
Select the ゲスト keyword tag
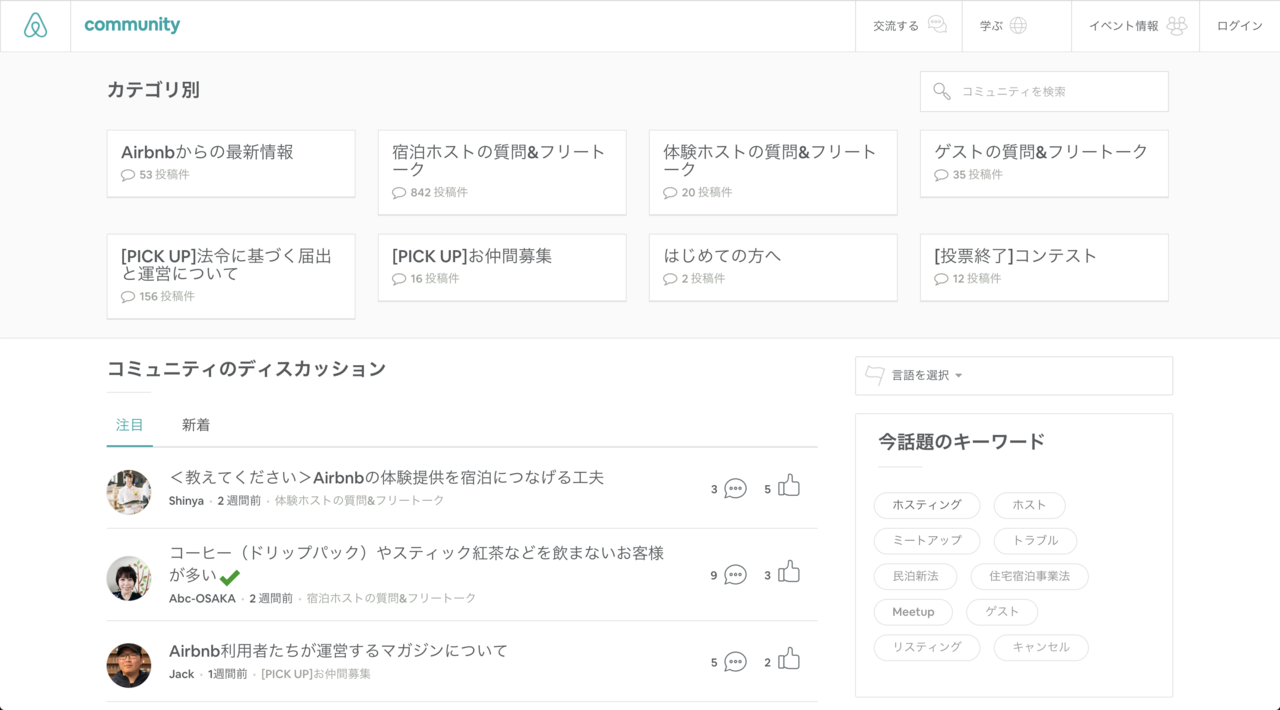click(1002, 612)
